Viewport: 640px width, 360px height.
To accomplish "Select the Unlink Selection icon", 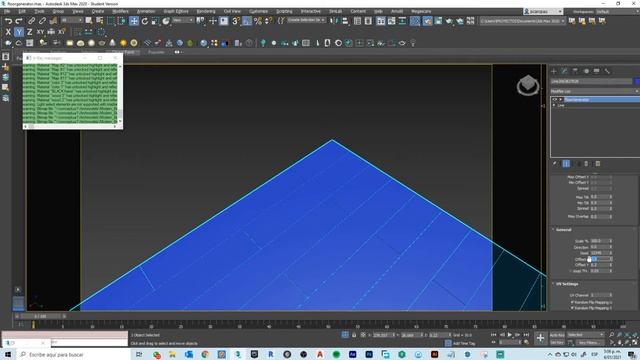I will [x=42, y=21].
